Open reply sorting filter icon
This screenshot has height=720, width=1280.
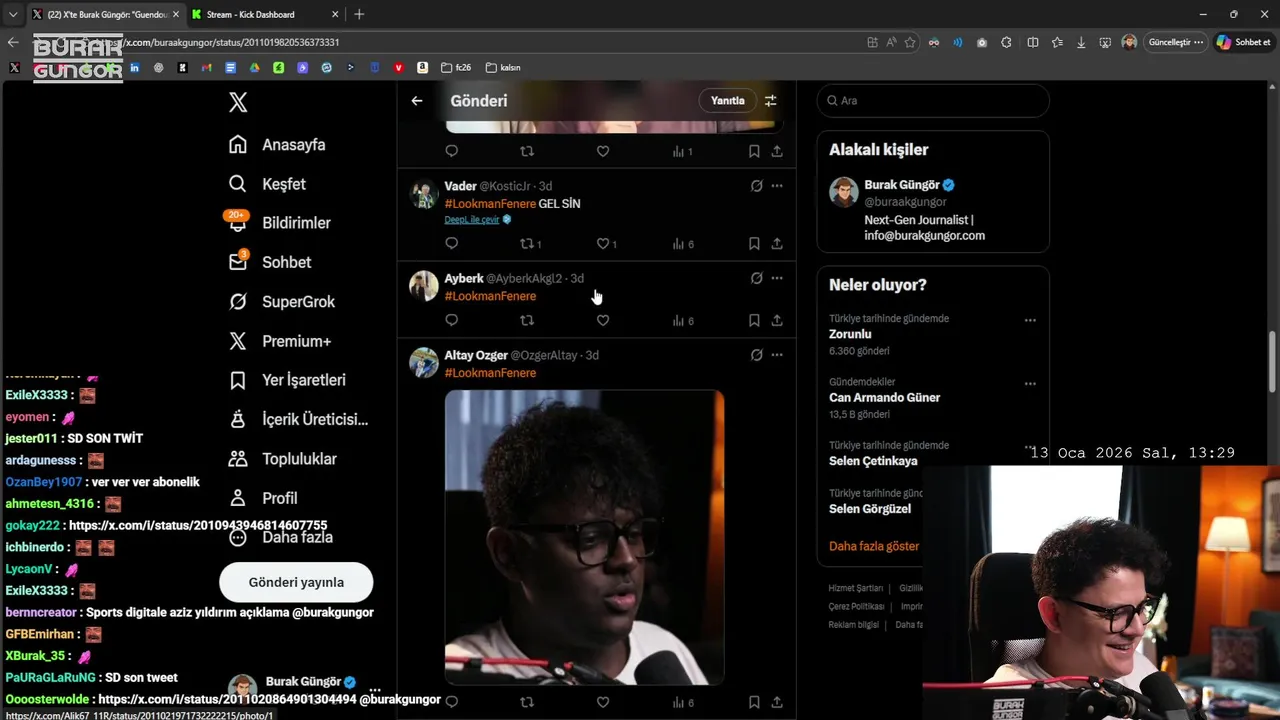pos(771,101)
